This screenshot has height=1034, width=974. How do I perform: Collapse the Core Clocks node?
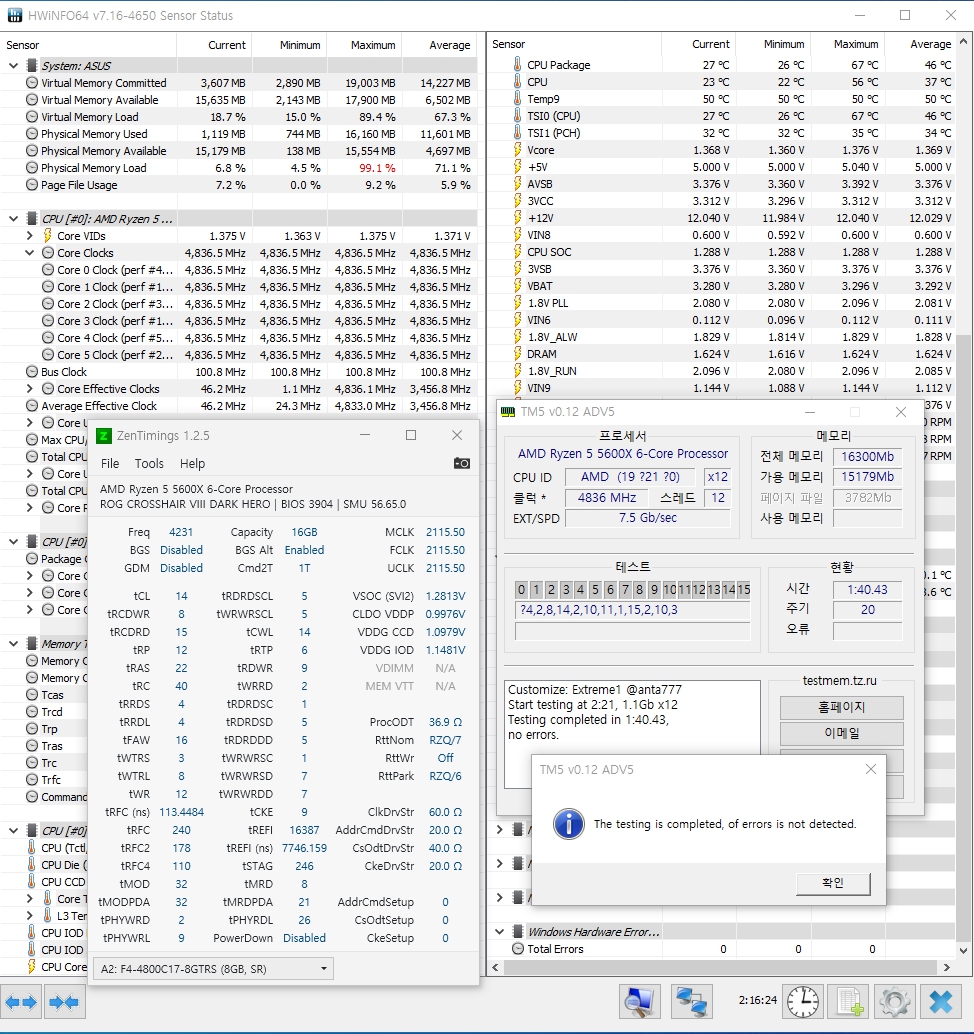[30, 253]
